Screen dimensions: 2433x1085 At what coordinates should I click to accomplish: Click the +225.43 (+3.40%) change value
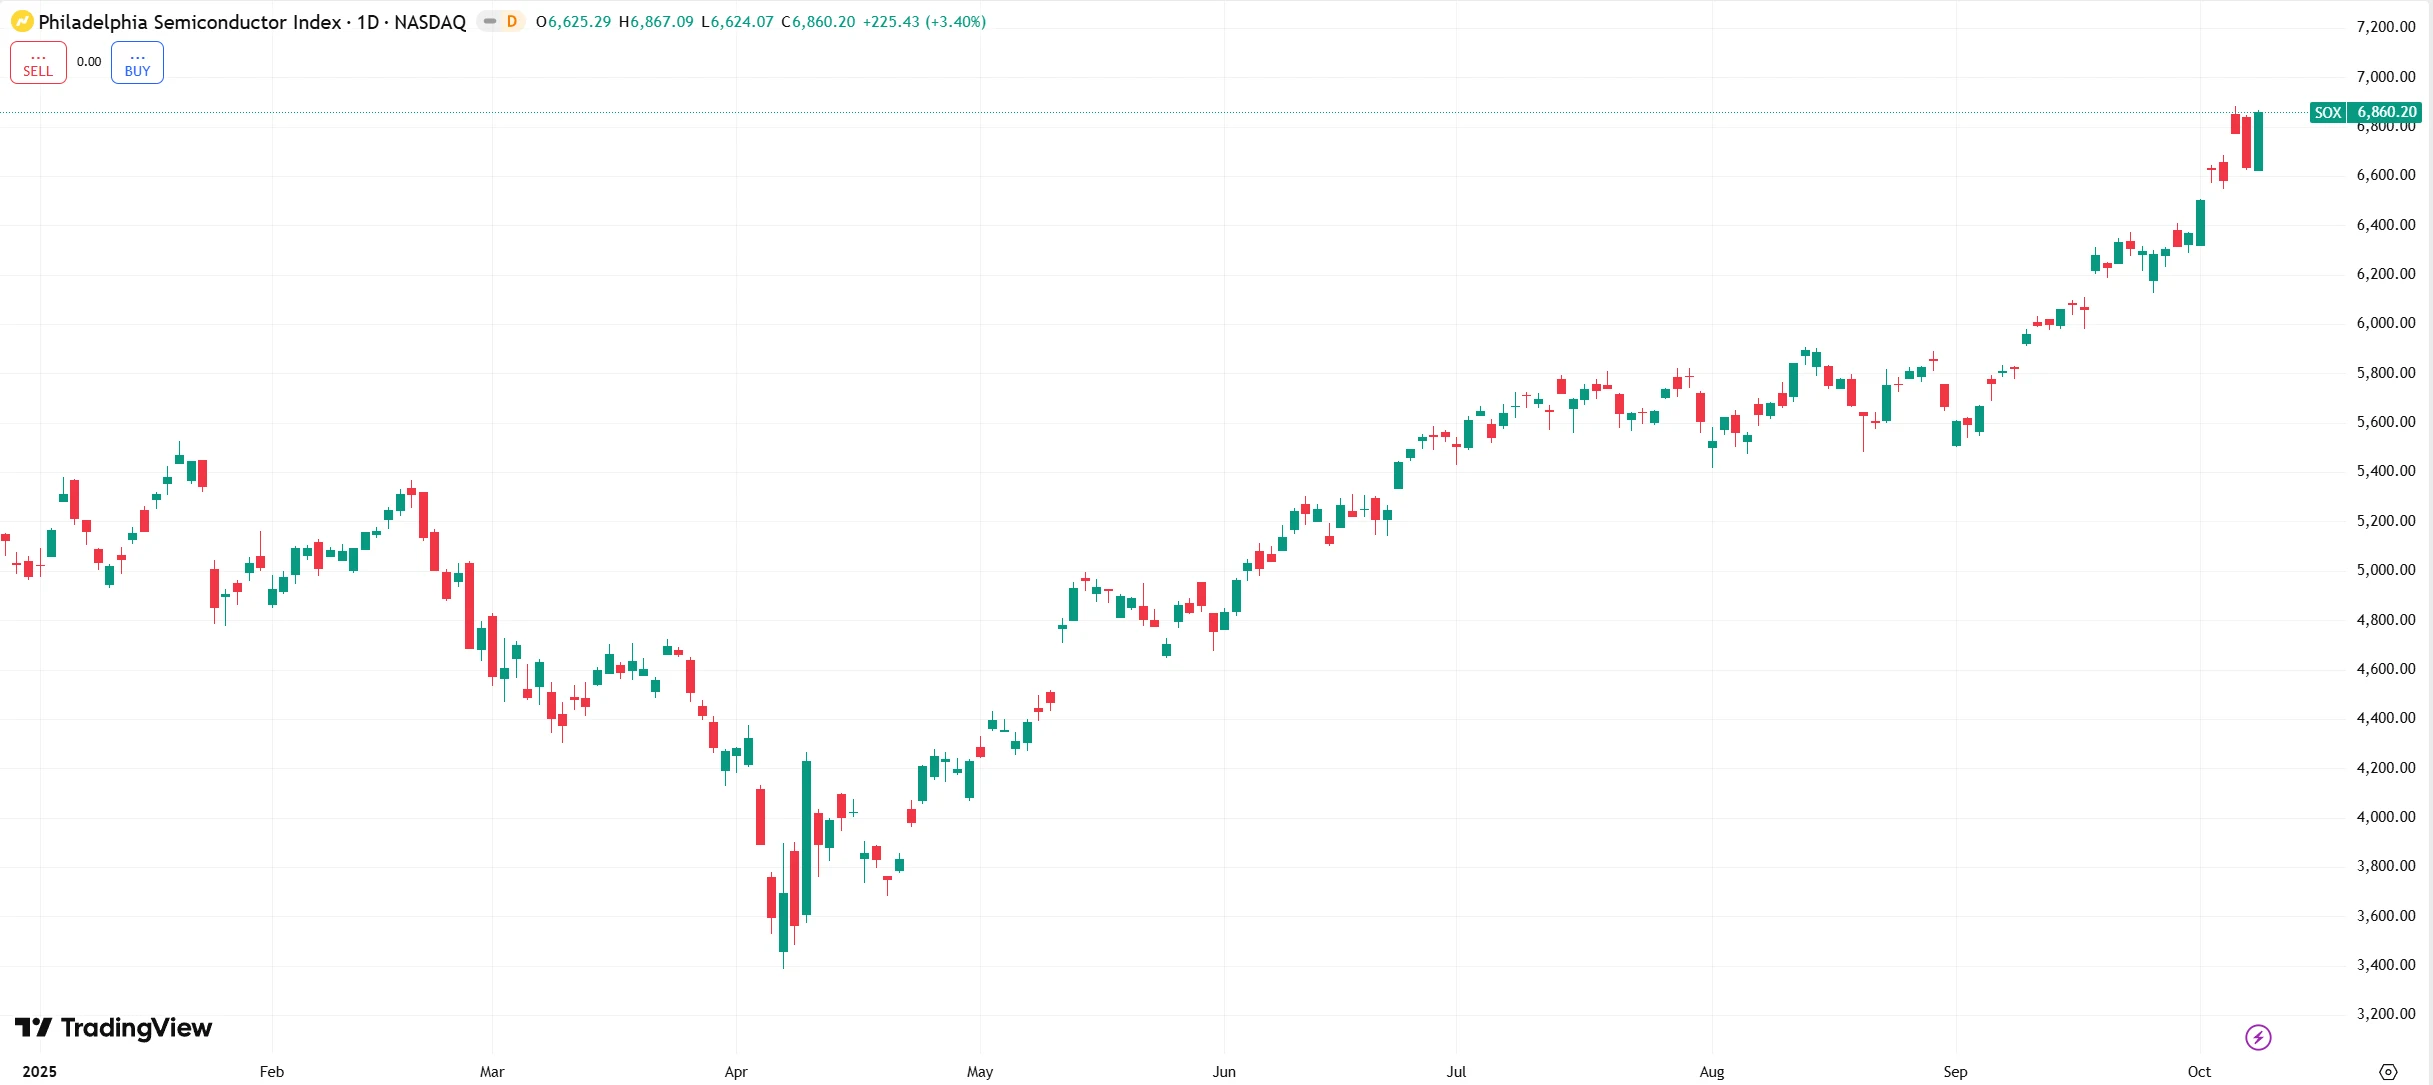(924, 22)
